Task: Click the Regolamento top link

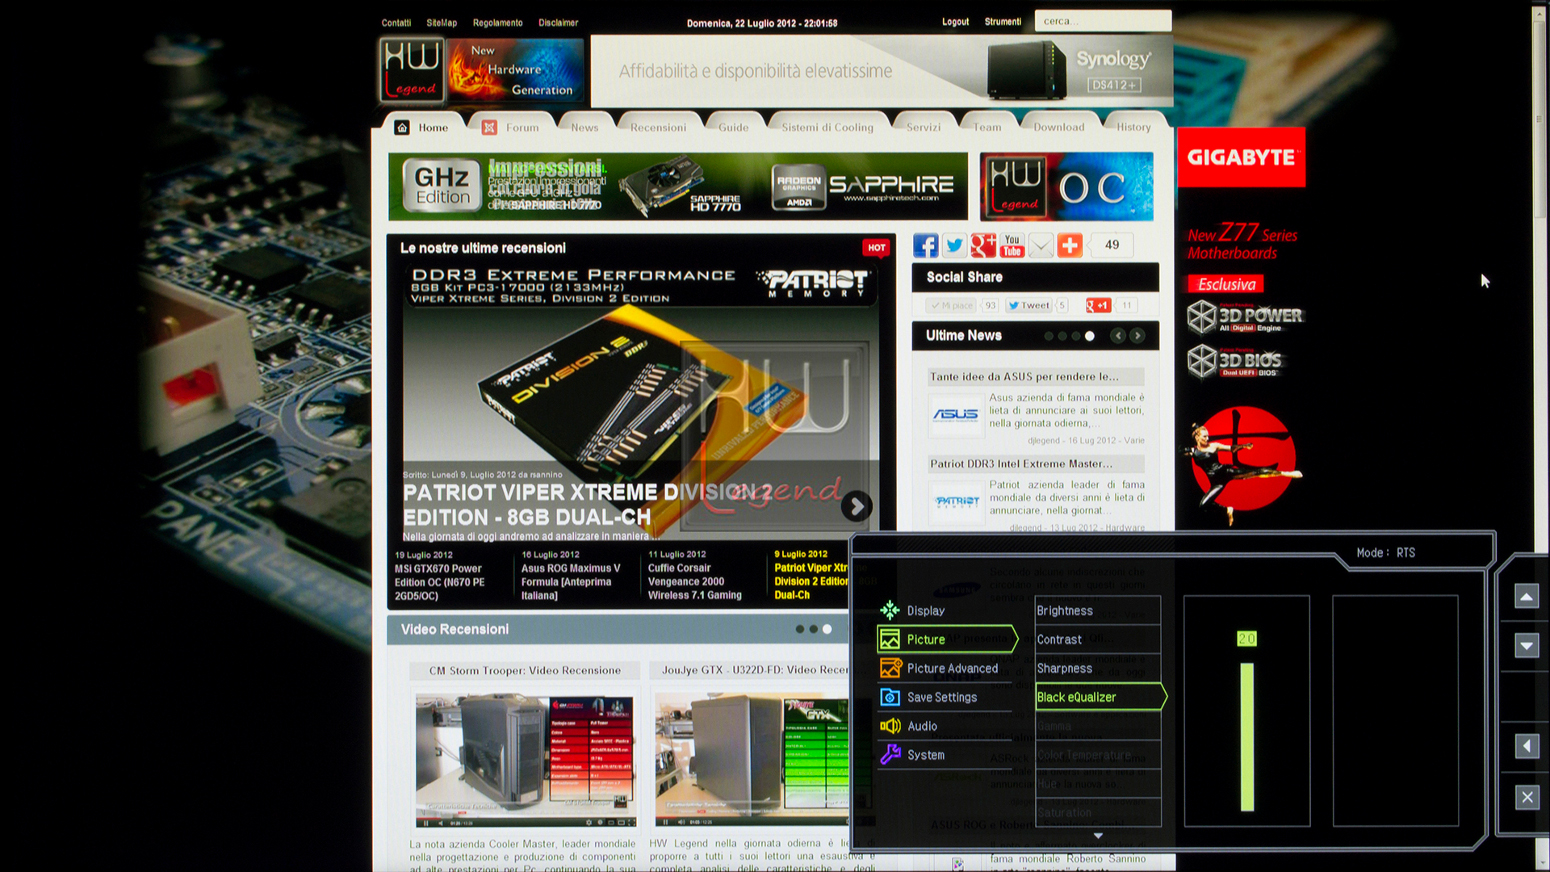Action: click(x=497, y=22)
